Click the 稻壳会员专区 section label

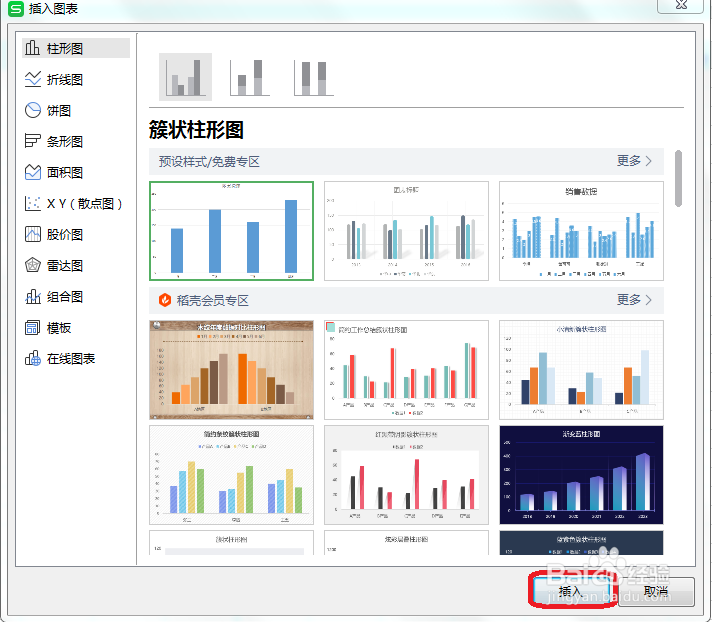(x=213, y=300)
